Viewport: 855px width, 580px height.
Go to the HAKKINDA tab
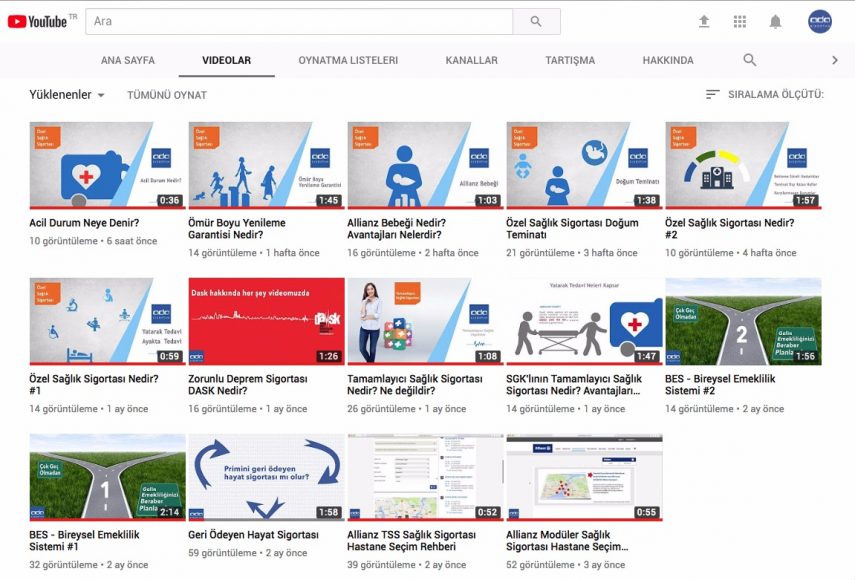668,60
